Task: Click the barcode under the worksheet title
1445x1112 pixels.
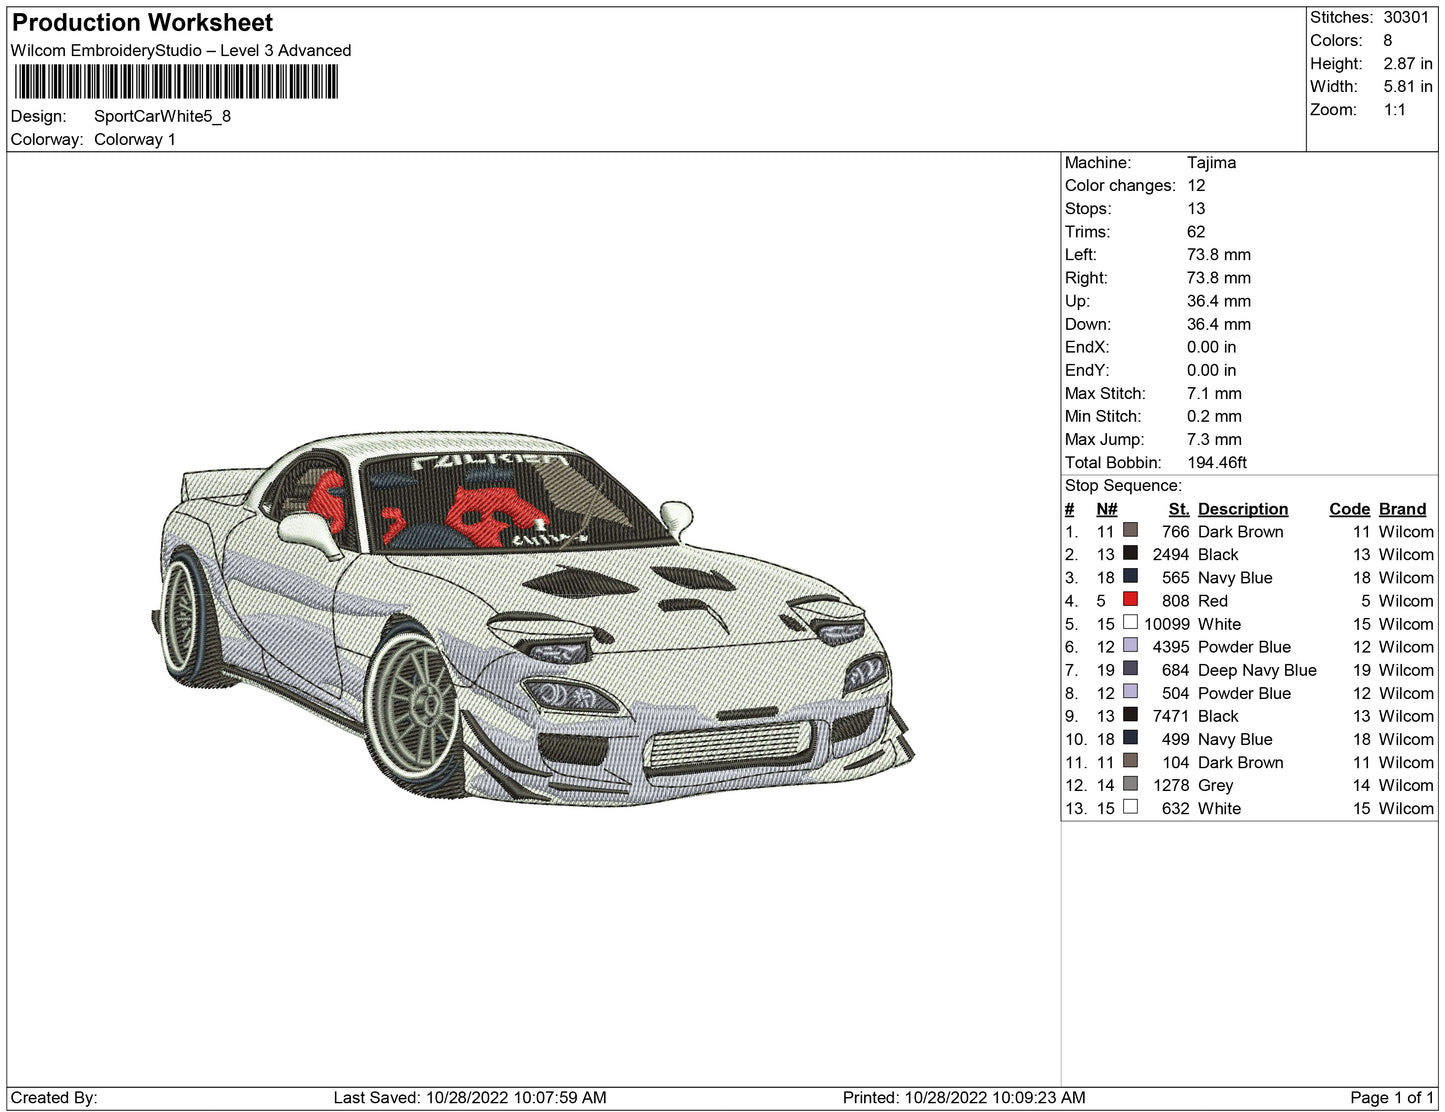Action: (176, 82)
